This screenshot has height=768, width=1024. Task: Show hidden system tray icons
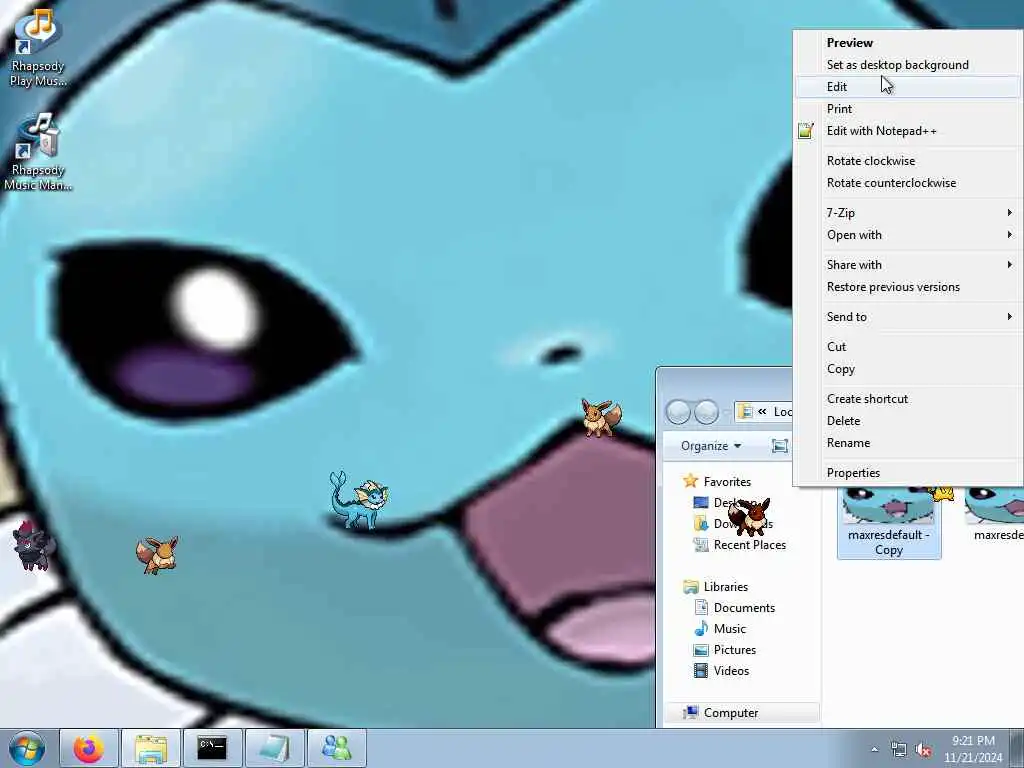coord(874,749)
